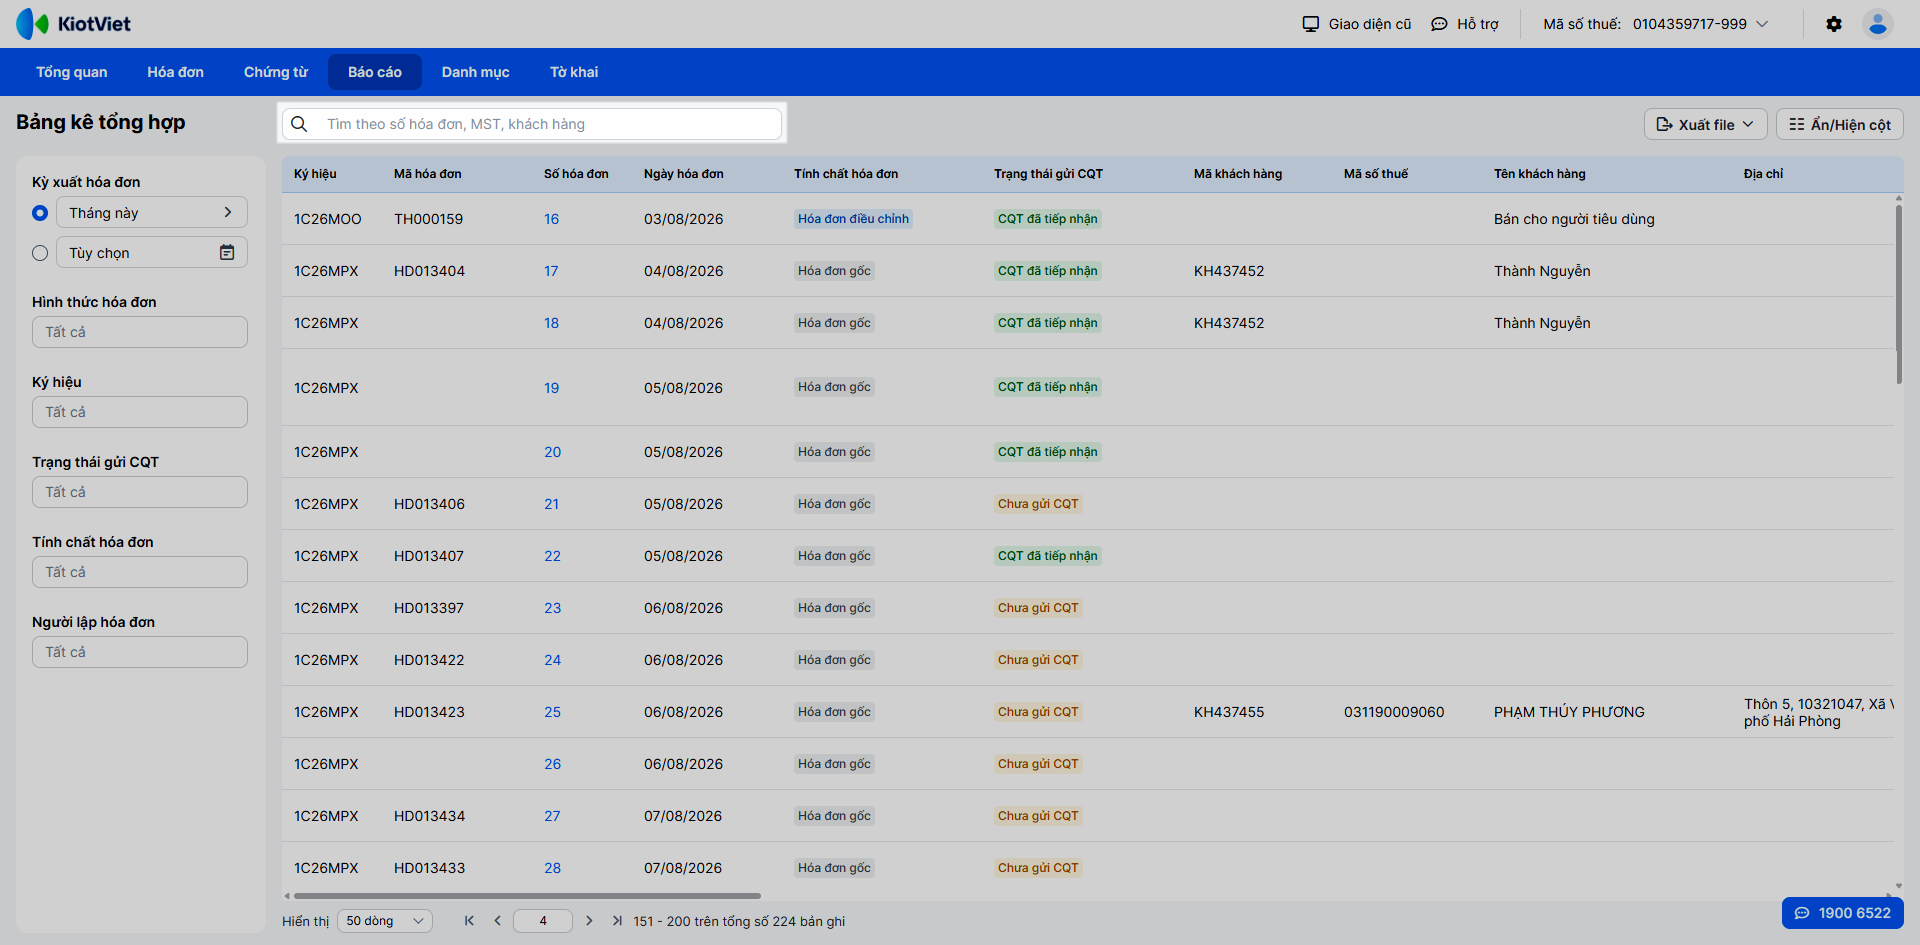Expand the Xuất file dropdown
Viewport: 1920px width, 945px height.
pos(1705,124)
